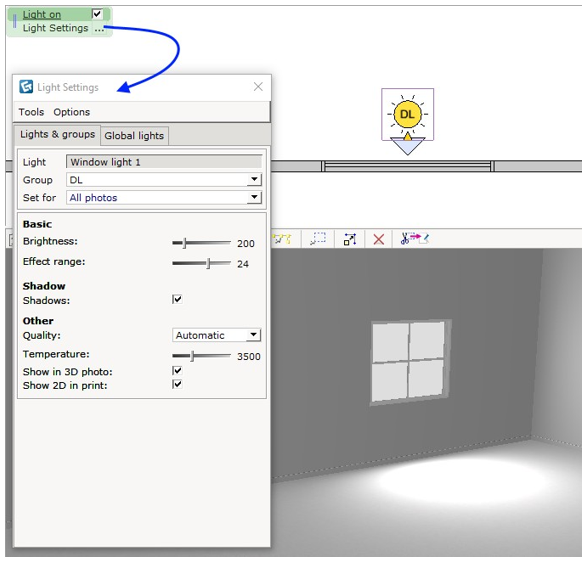
Task: Click the scale selection tool icon
Action: pyautogui.click(x=350, y=239)
